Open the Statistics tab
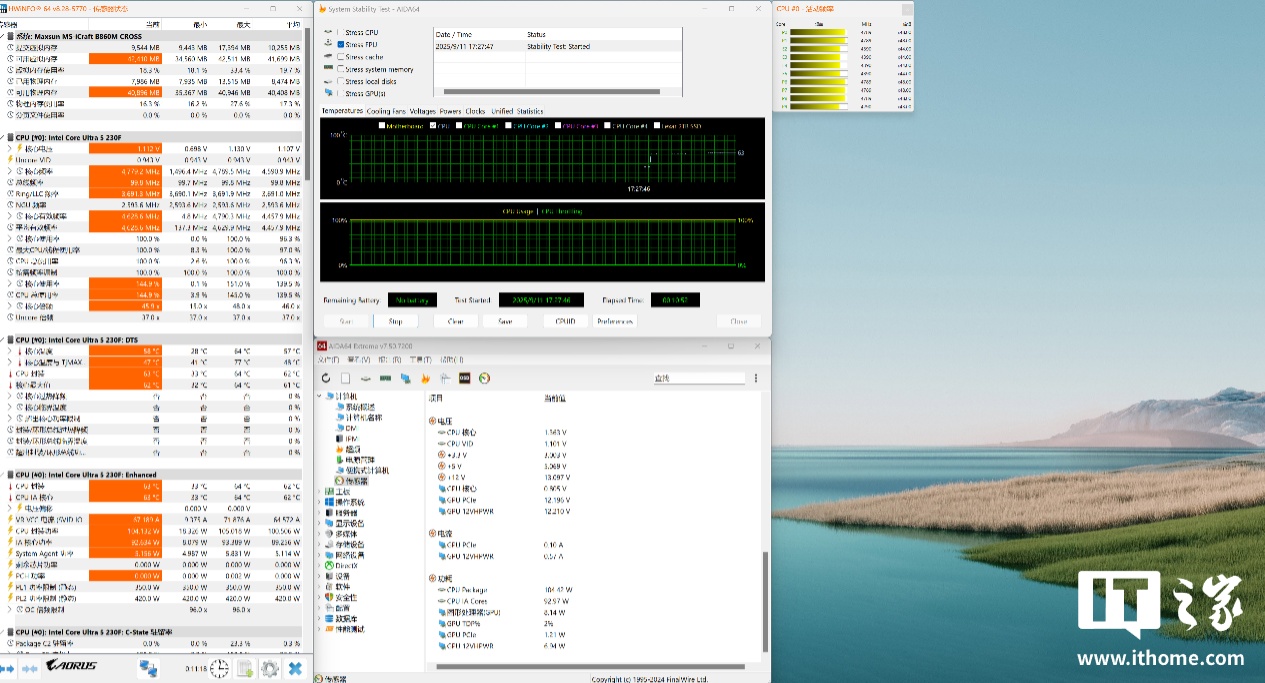The height and width of the screenshot is (683, 1265). click(x=530, y=111)
